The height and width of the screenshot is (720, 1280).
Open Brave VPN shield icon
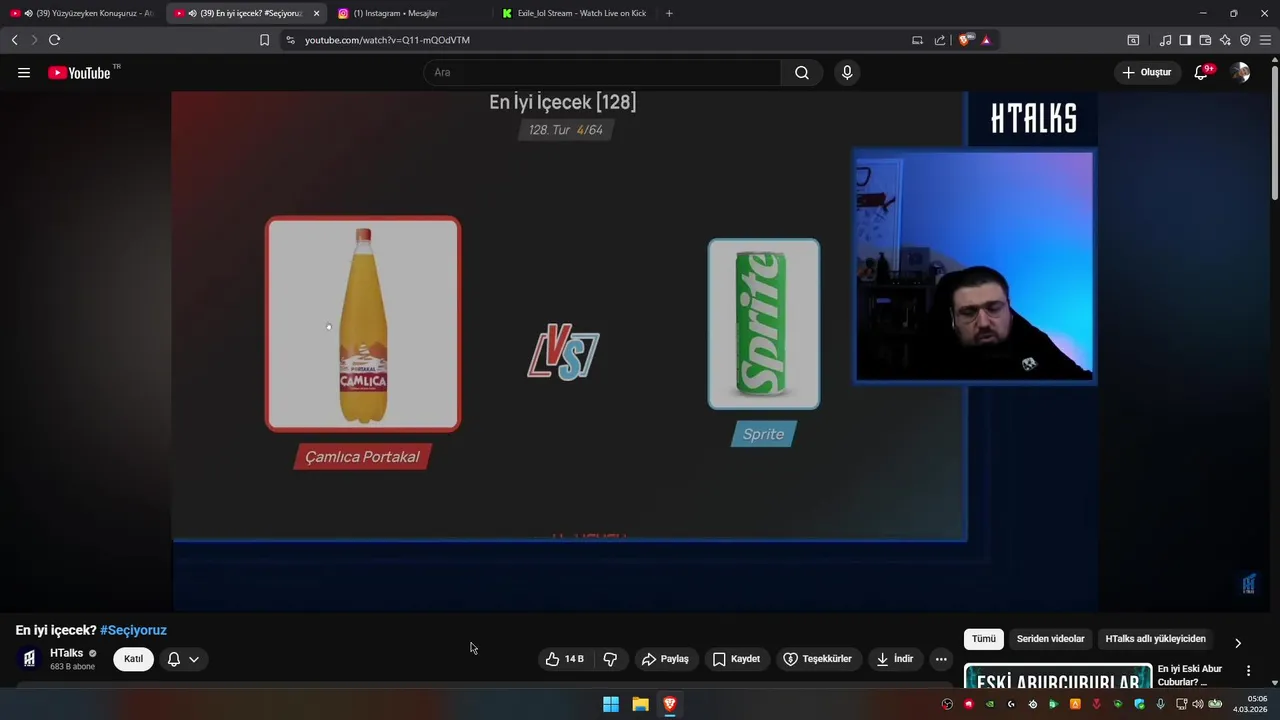[x=1245, y=40]
